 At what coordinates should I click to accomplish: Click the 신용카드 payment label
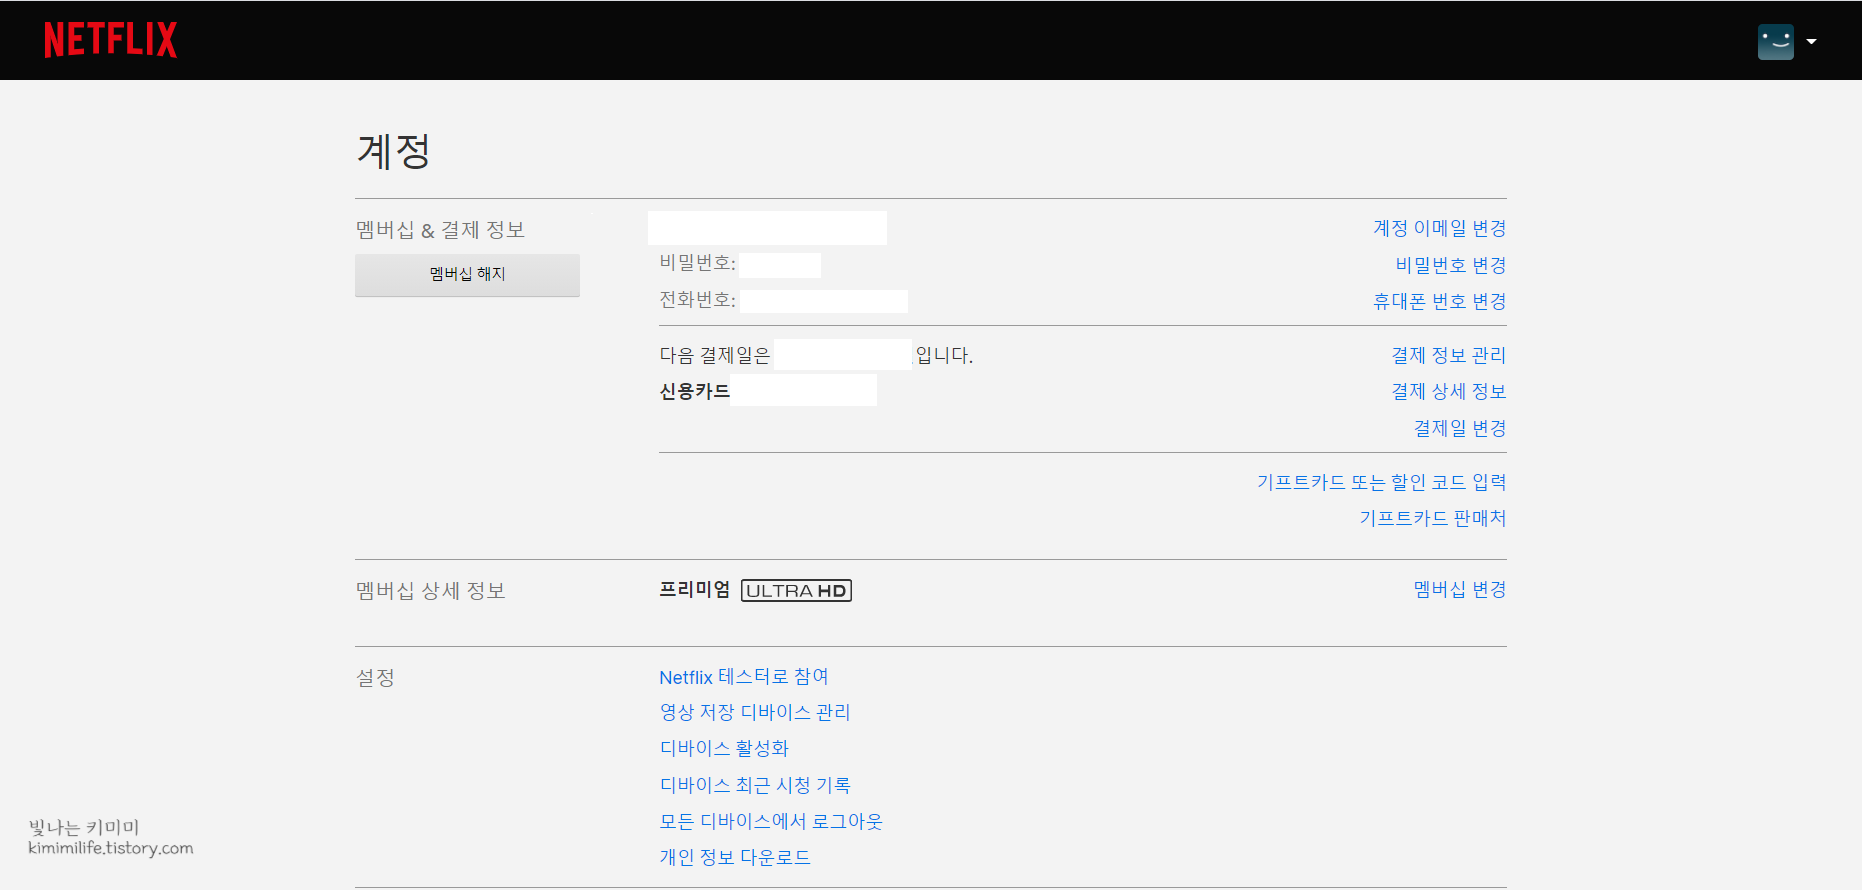pos(695,391)
